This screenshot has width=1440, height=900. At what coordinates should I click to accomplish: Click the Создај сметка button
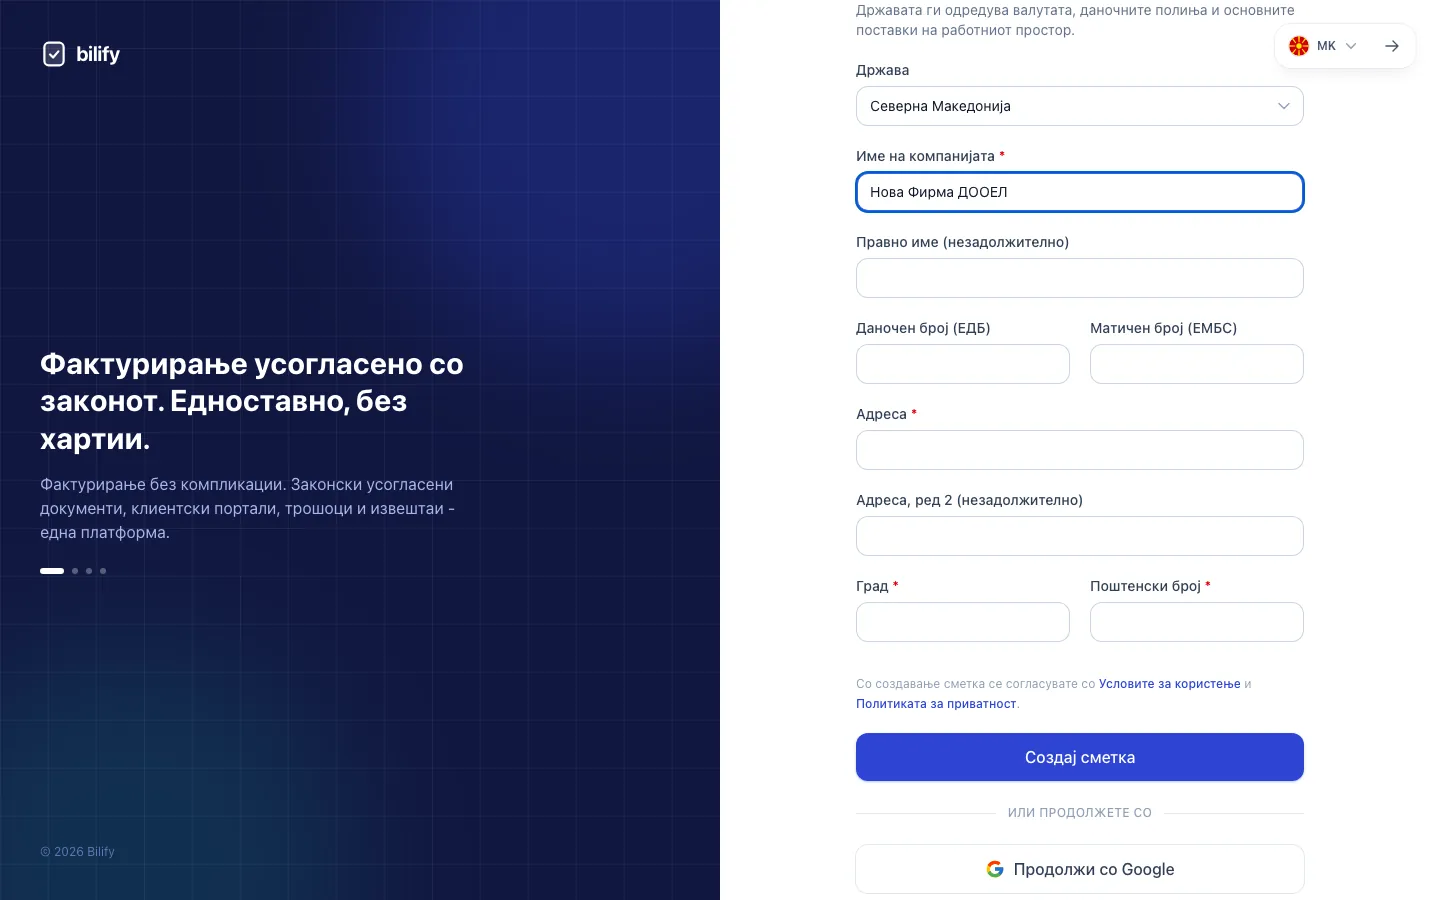[1080, 757]
